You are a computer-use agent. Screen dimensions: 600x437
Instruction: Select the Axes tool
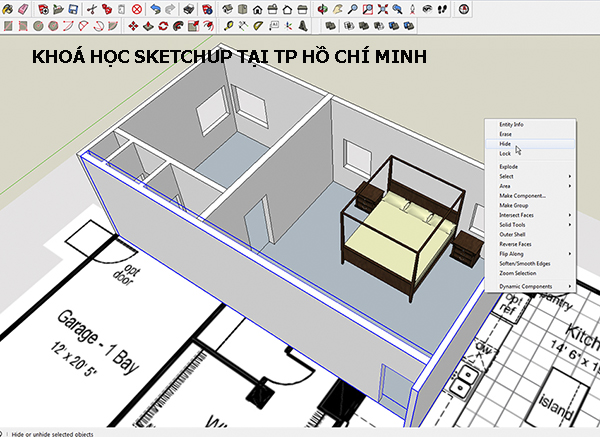[x=289, y=26]
